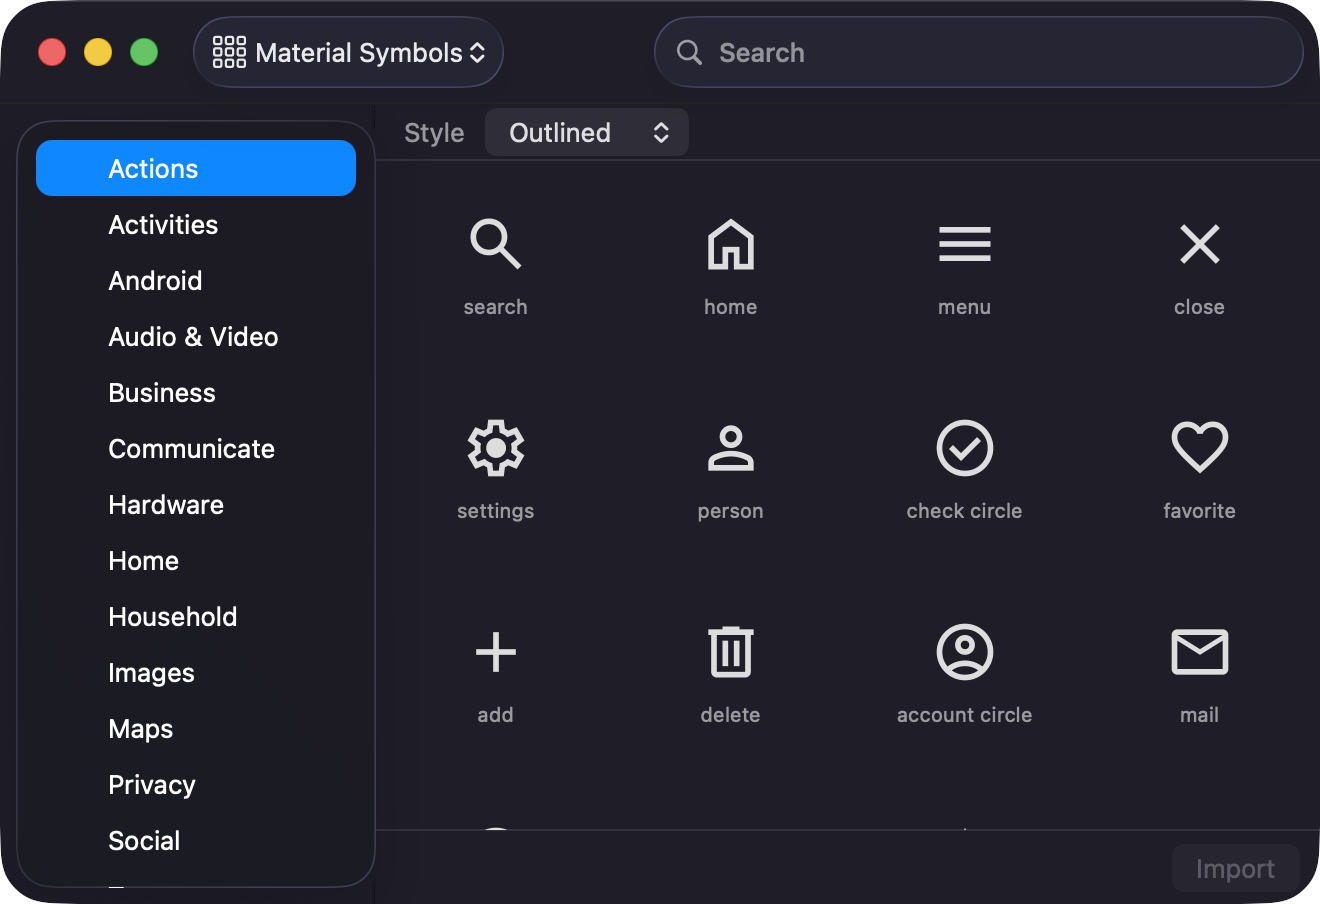Click the Import button
This screenshot has height=904, width=1320.
coord(1235,868)
